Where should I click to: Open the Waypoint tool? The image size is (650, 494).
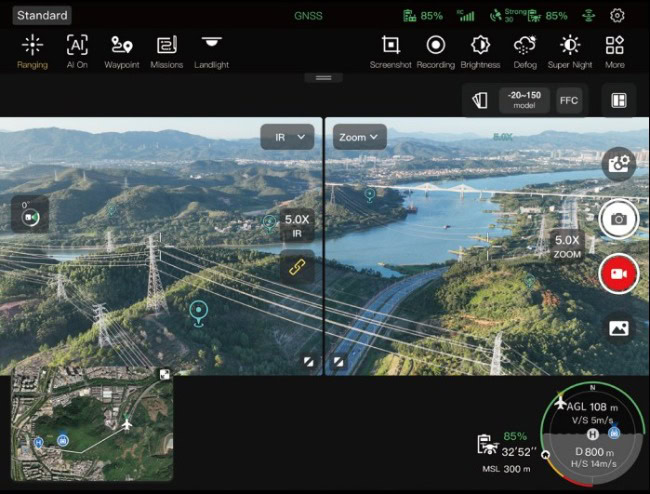pyautogui.click(x=122, y=51)
